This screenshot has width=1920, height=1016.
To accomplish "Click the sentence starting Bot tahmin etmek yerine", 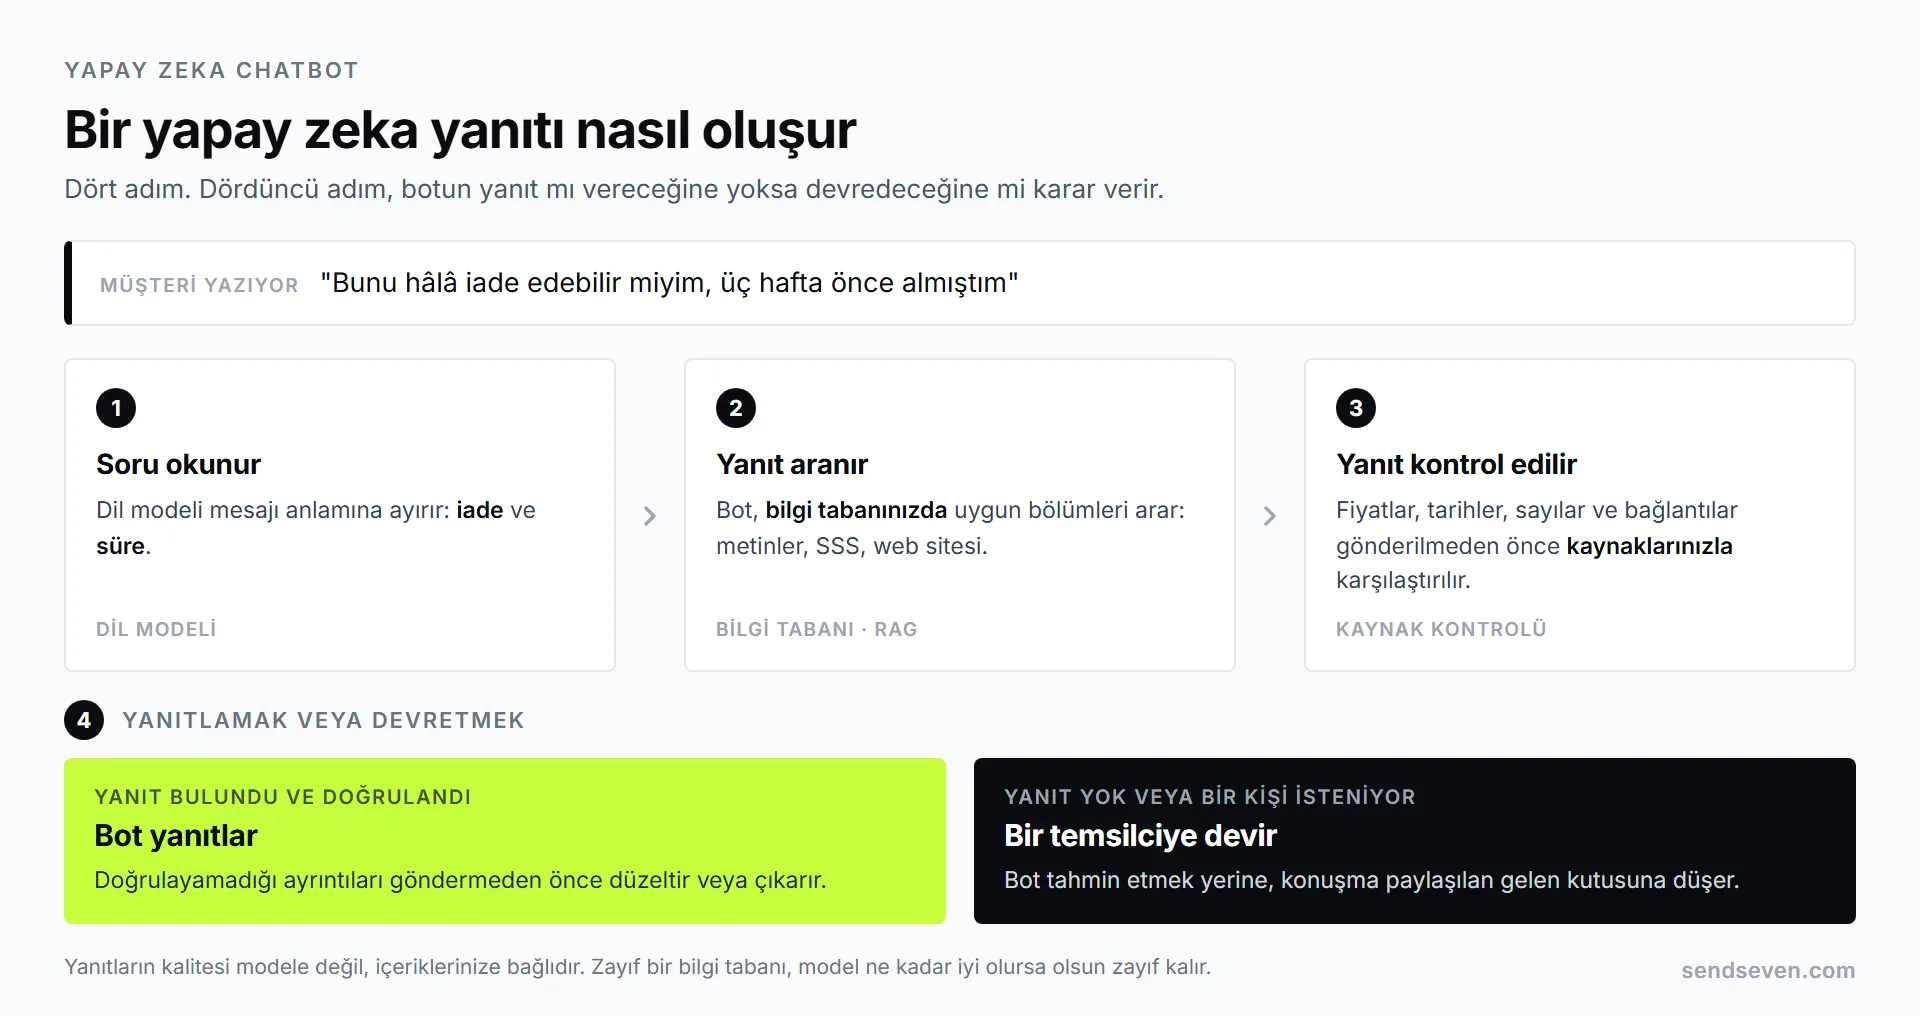I will pyautogui.click(x=1372, y=880).
